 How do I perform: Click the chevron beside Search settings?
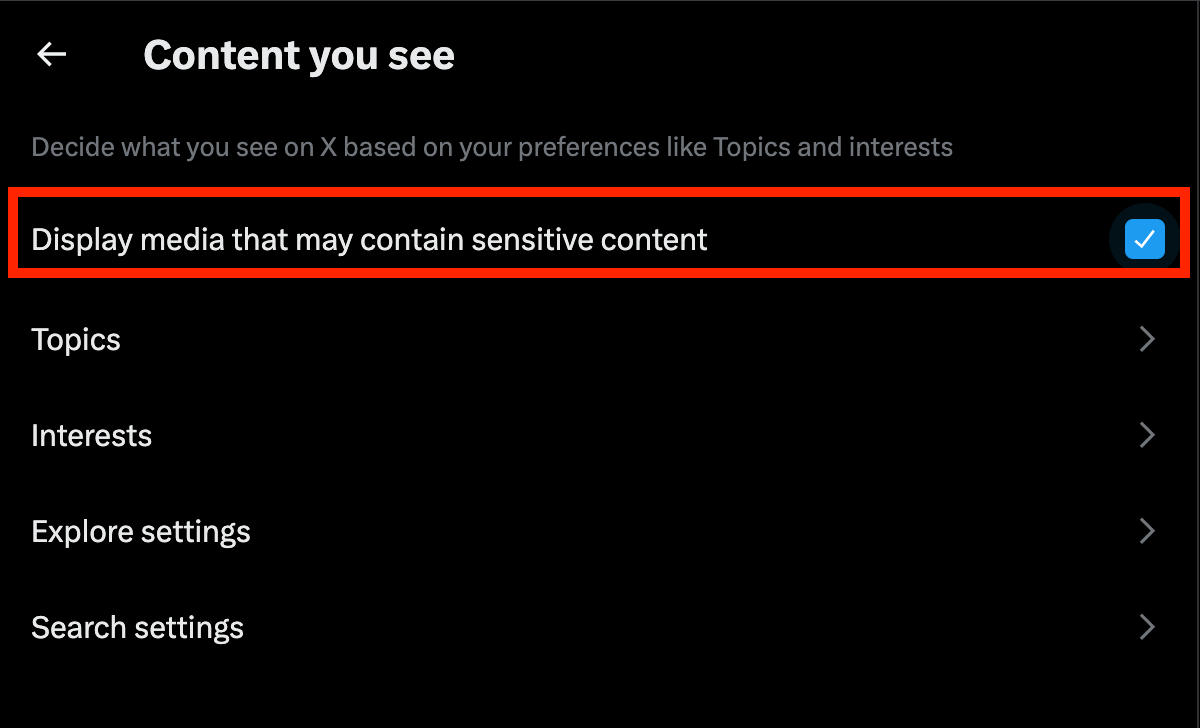pos(1147,628)
